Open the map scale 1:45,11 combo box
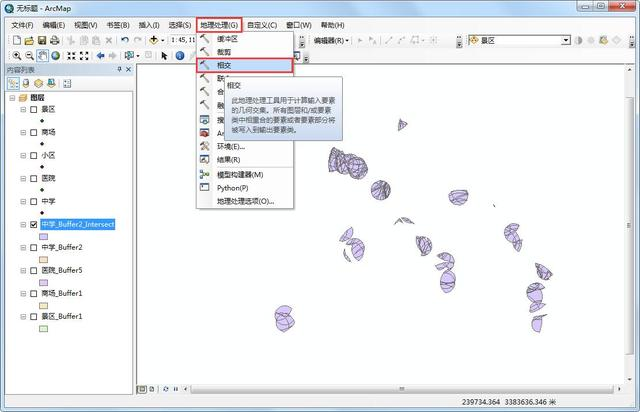This screenshot has height=412, width=640. pyautogui.click(x=183, y=40)
